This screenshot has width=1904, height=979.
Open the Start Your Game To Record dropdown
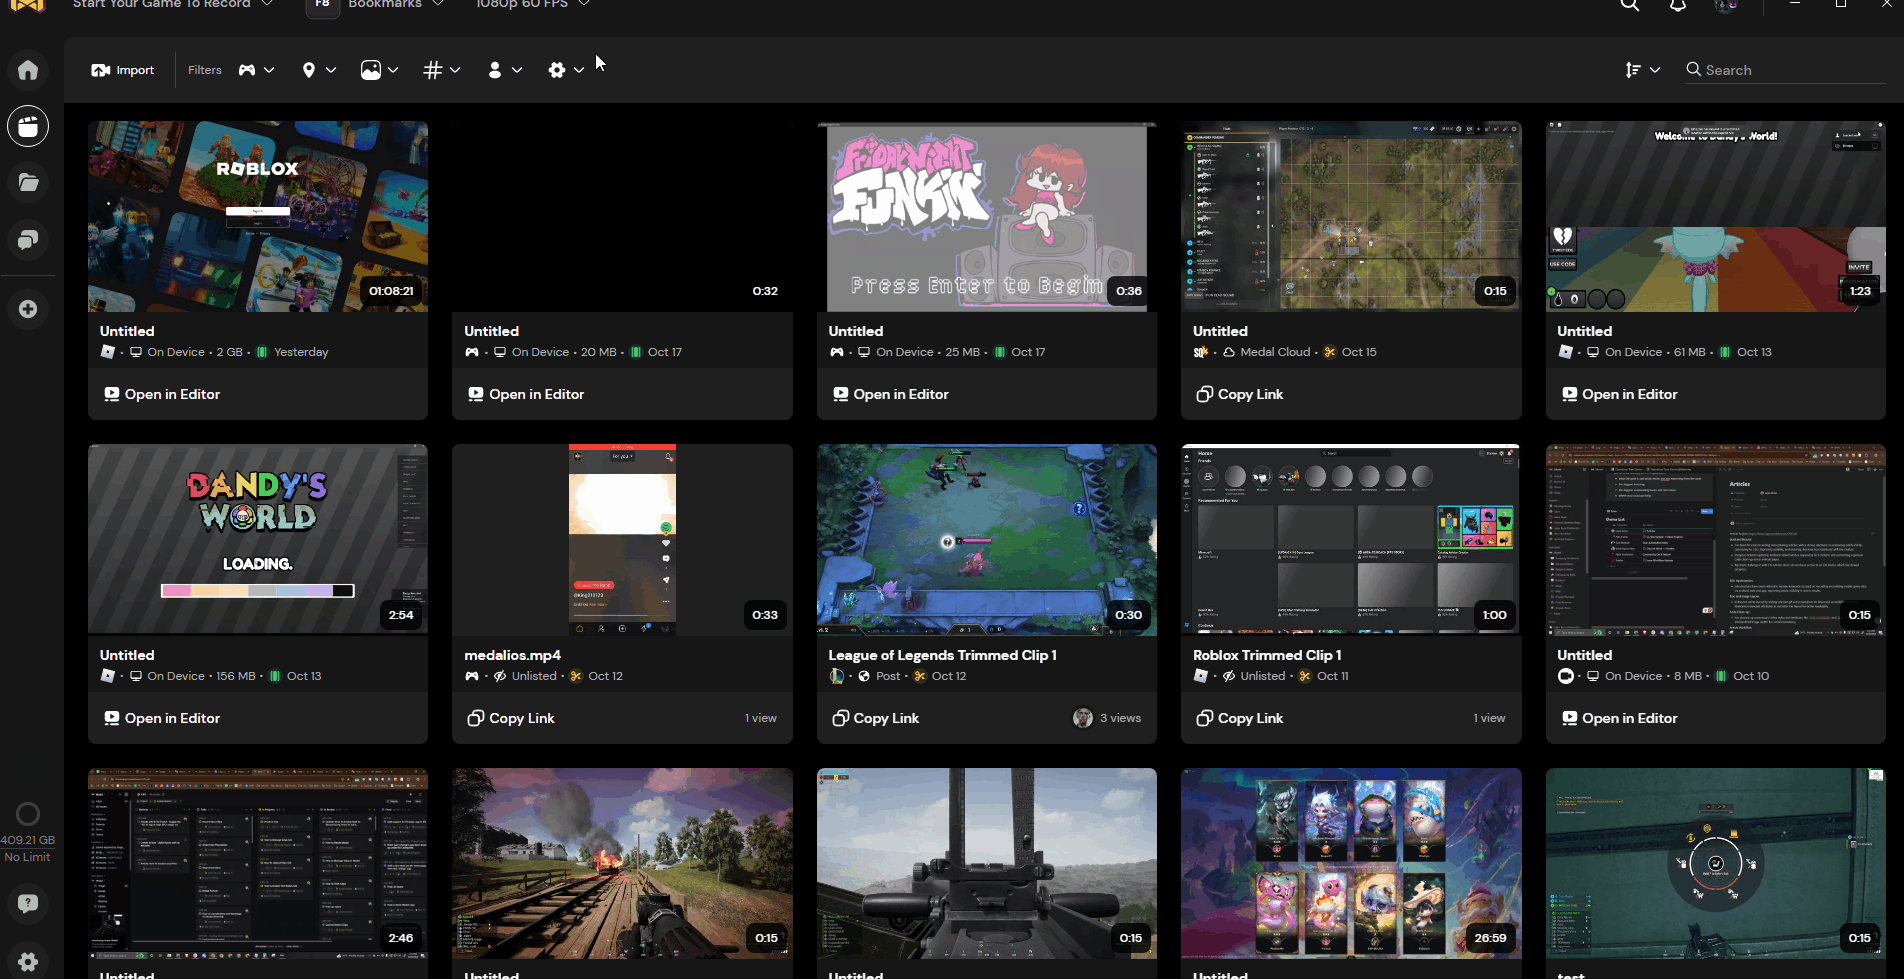tap(172, 4)
